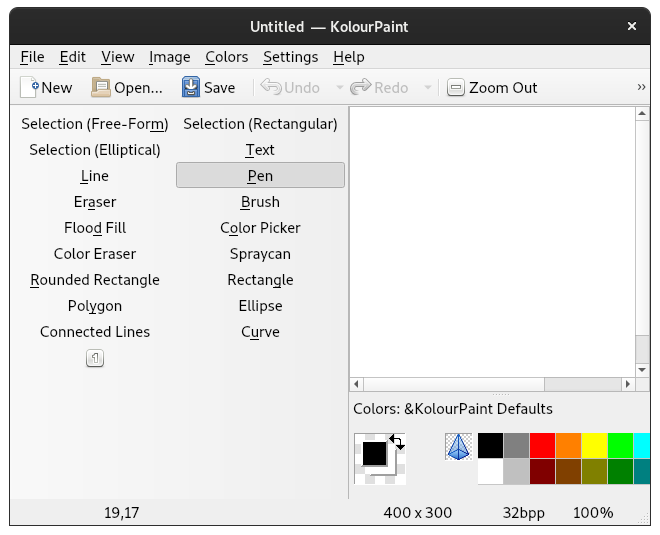The image size is (660, 535).
Task: Select the Text tool
Action: [x=260, y=150]
